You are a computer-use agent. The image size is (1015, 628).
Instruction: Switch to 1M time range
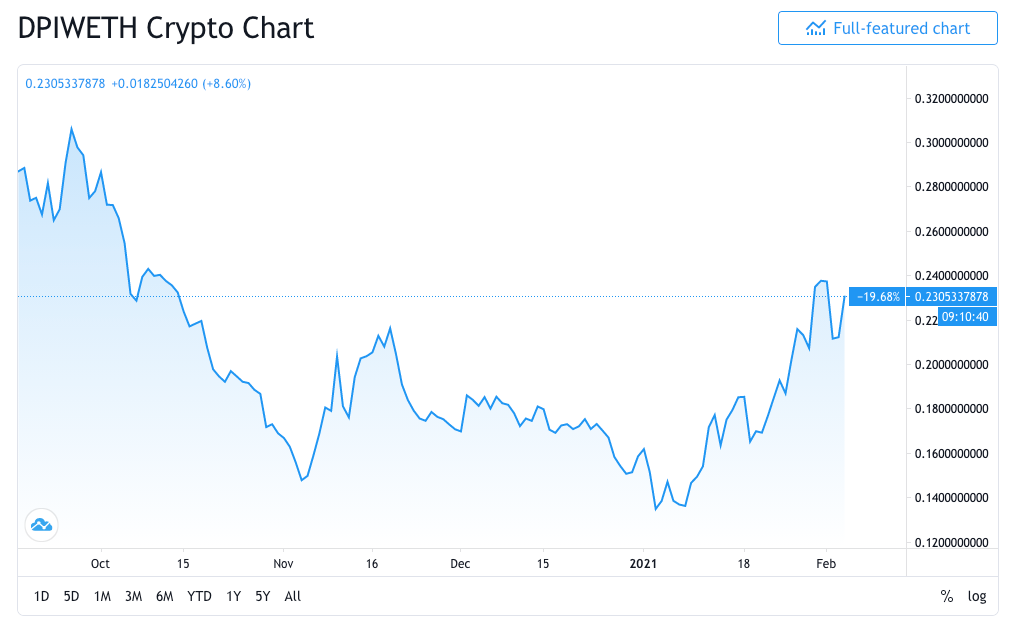click(x=102, y=596)
